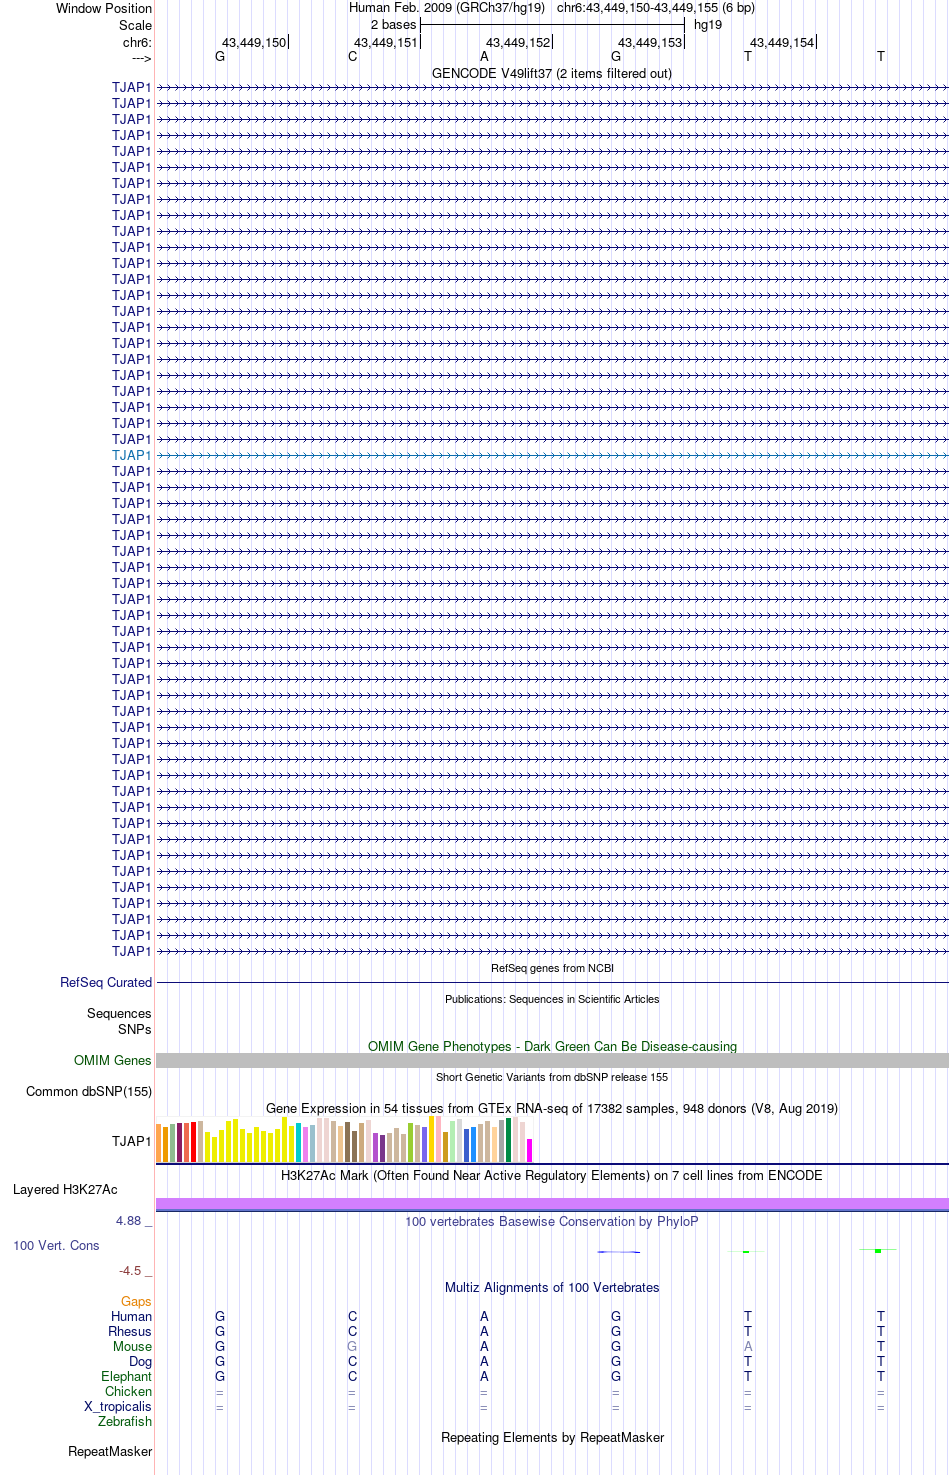Click the gray mismatched A in the Mouse row
950x1475 pixels.
click(748, 1347)
